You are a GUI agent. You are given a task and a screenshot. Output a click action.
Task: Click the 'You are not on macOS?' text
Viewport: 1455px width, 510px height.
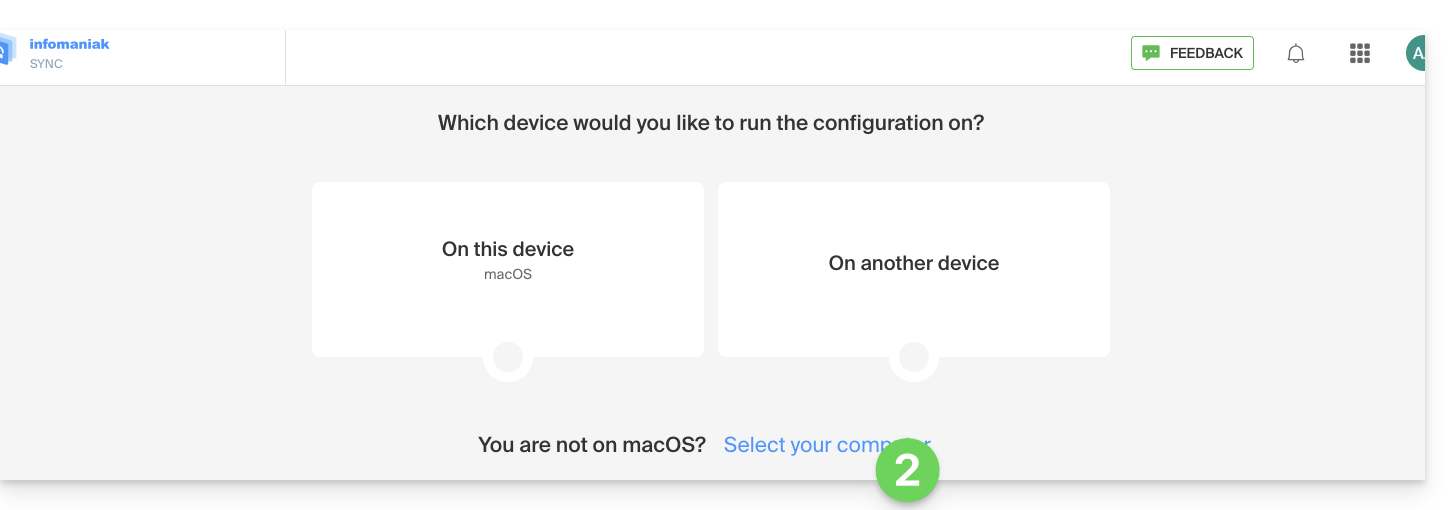click(x=592, y=445)
